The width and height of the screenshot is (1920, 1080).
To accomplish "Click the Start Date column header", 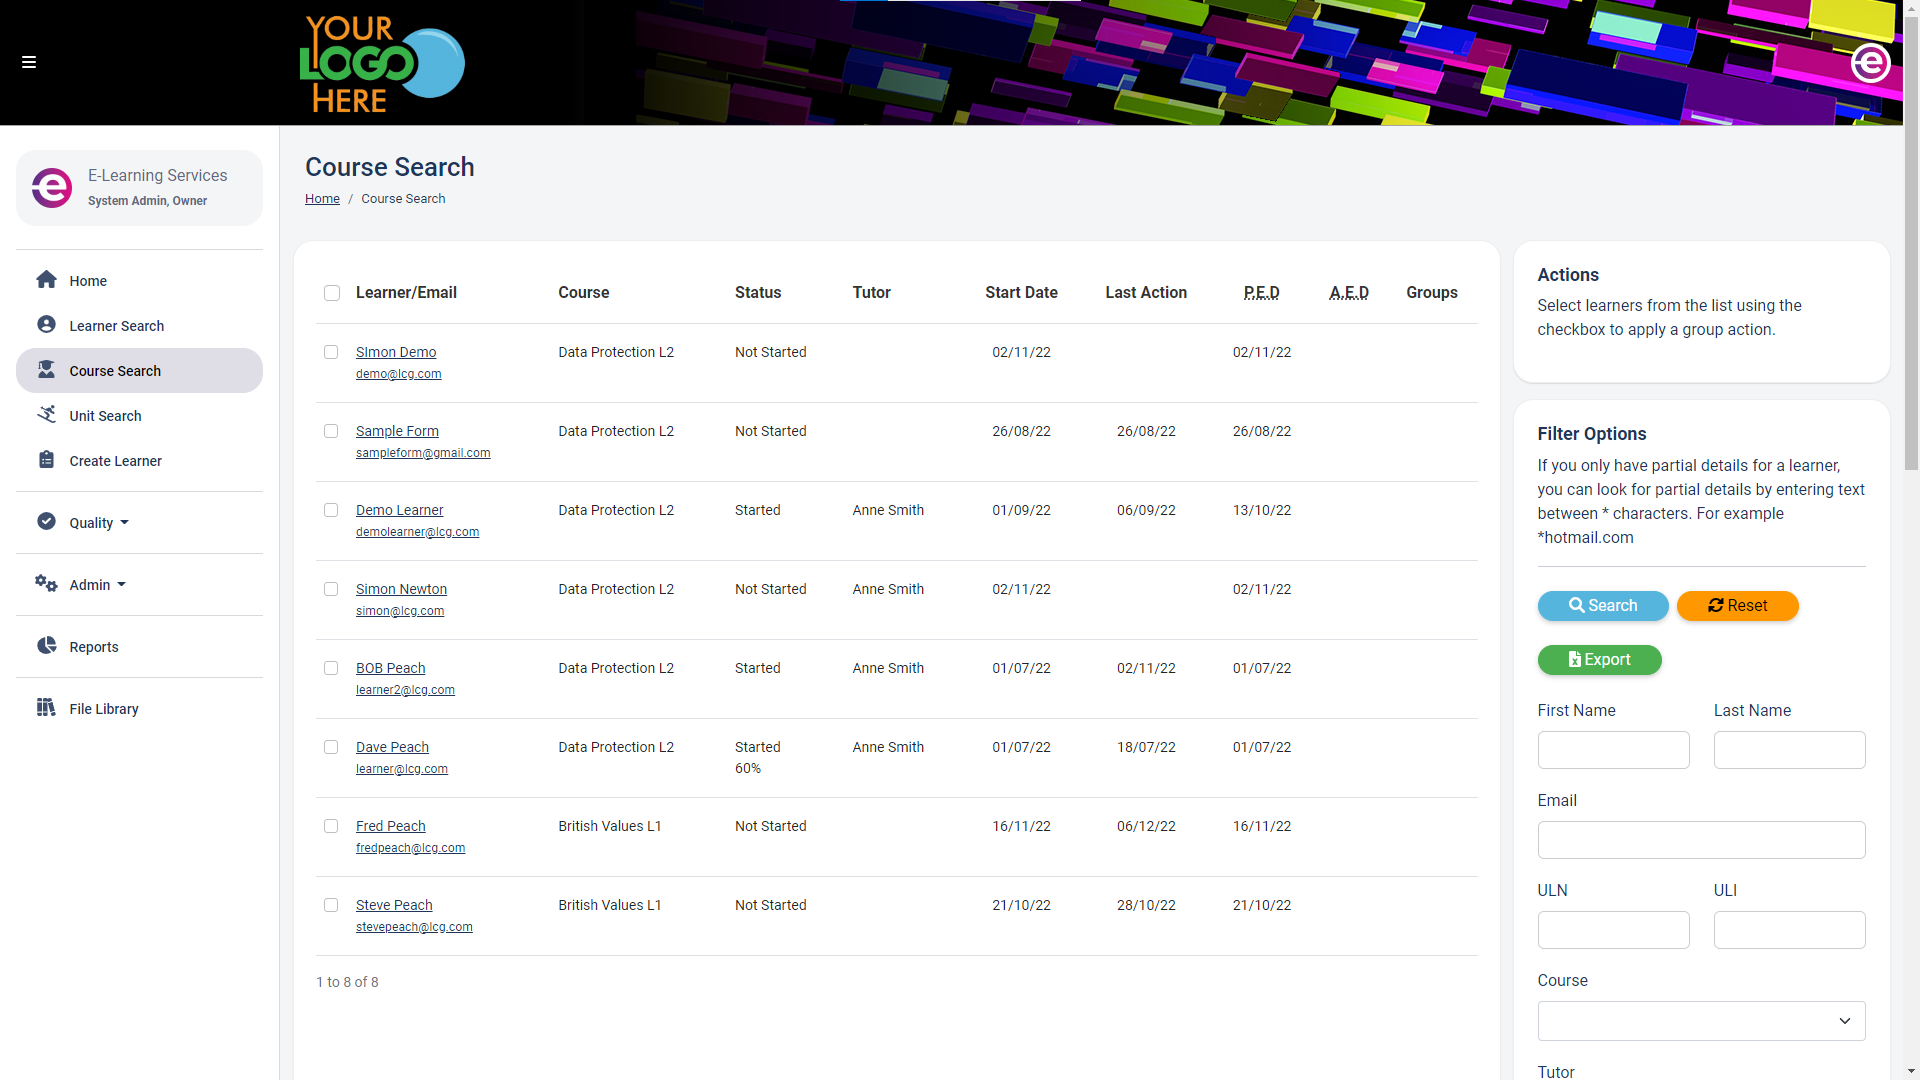I will click(1021, 293).
